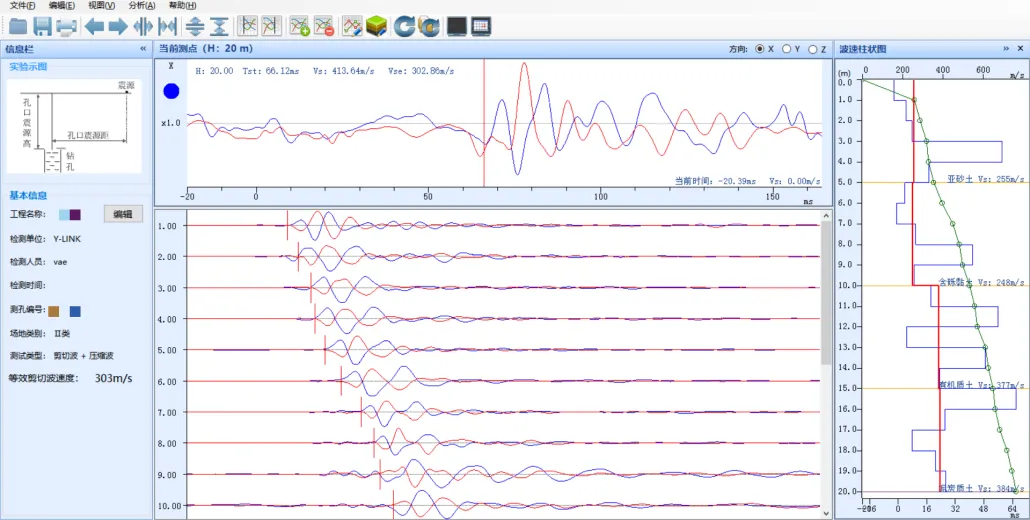Click the purple project name color swatch
1030x520 pixels.
76,214
